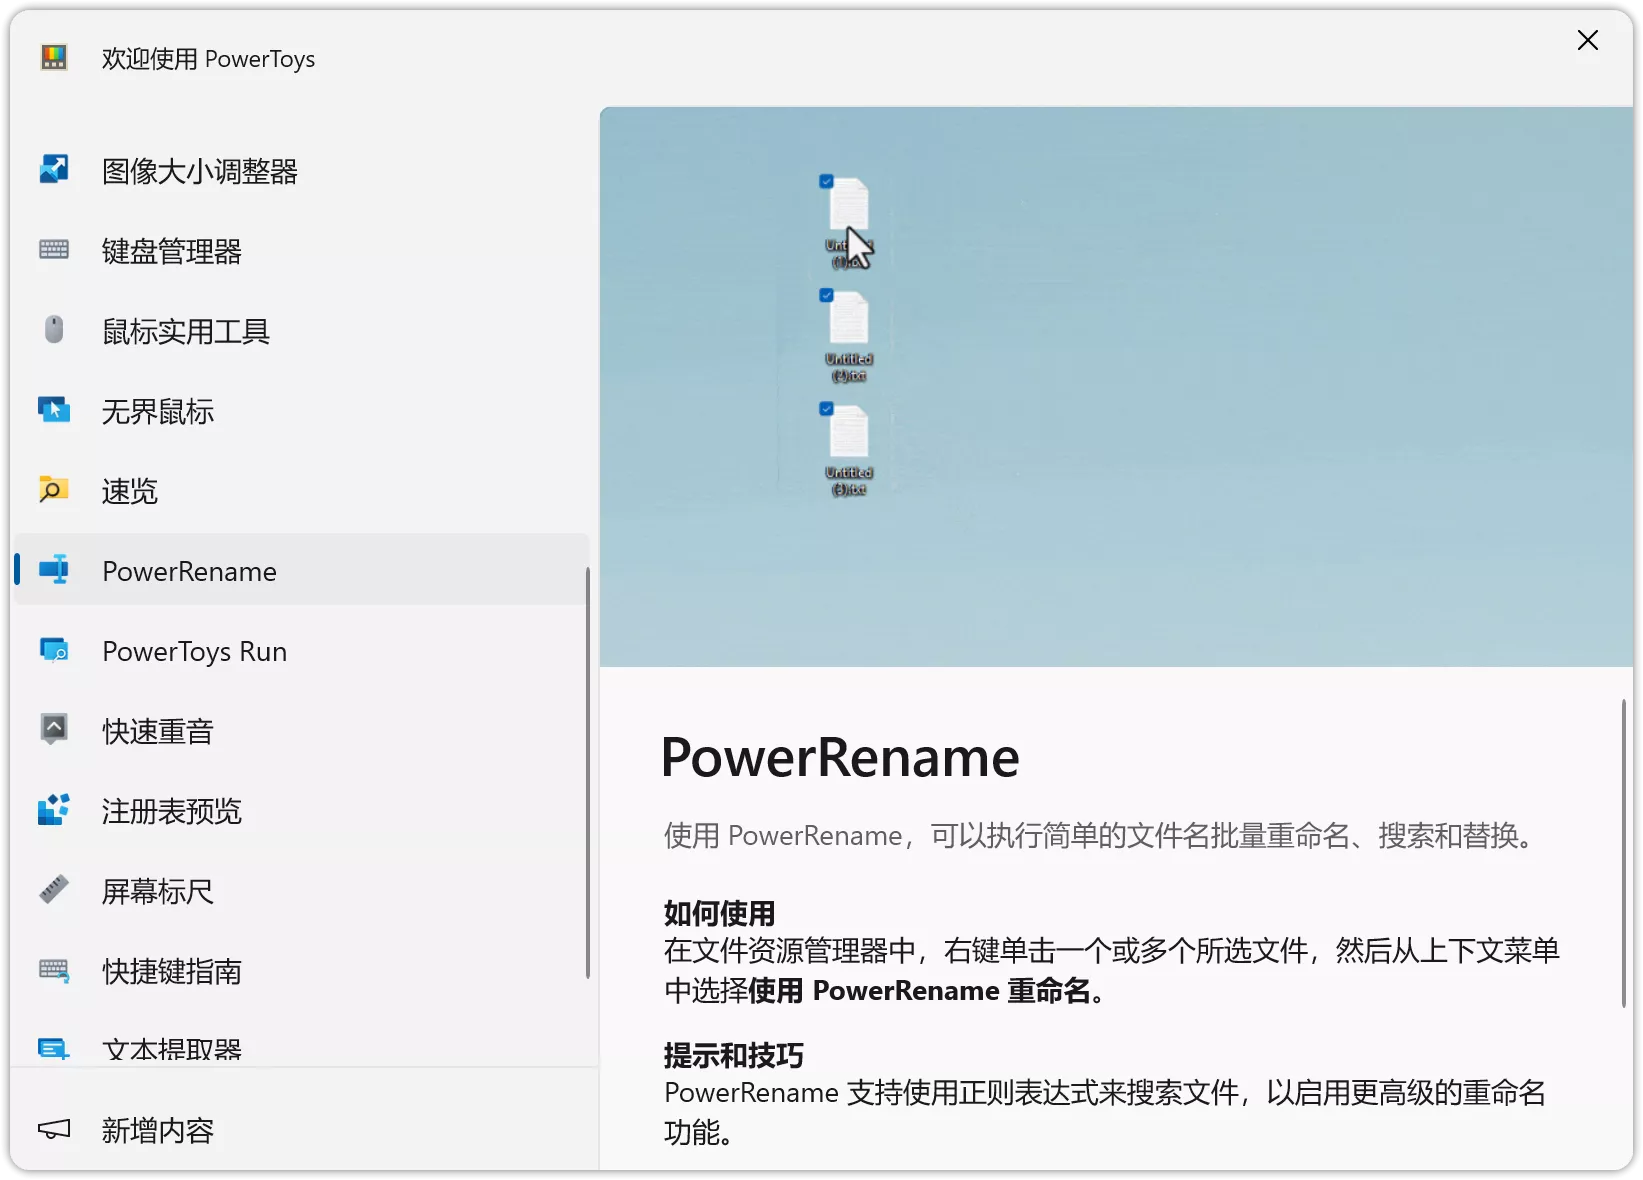Viewport: 1643px width, 1180px height.
Task: Uncheck Untitled (1).txt in the preview
Action: [x=825, y=182]
